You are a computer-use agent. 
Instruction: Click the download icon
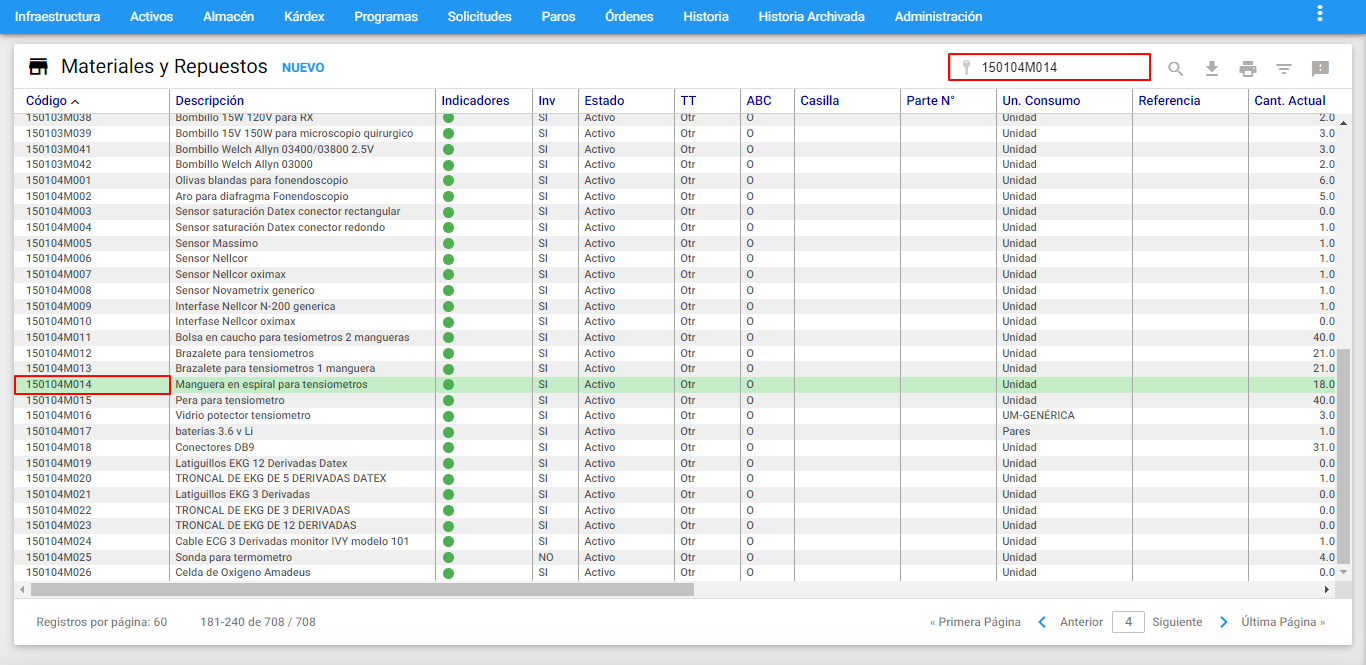pos(1212,68)
